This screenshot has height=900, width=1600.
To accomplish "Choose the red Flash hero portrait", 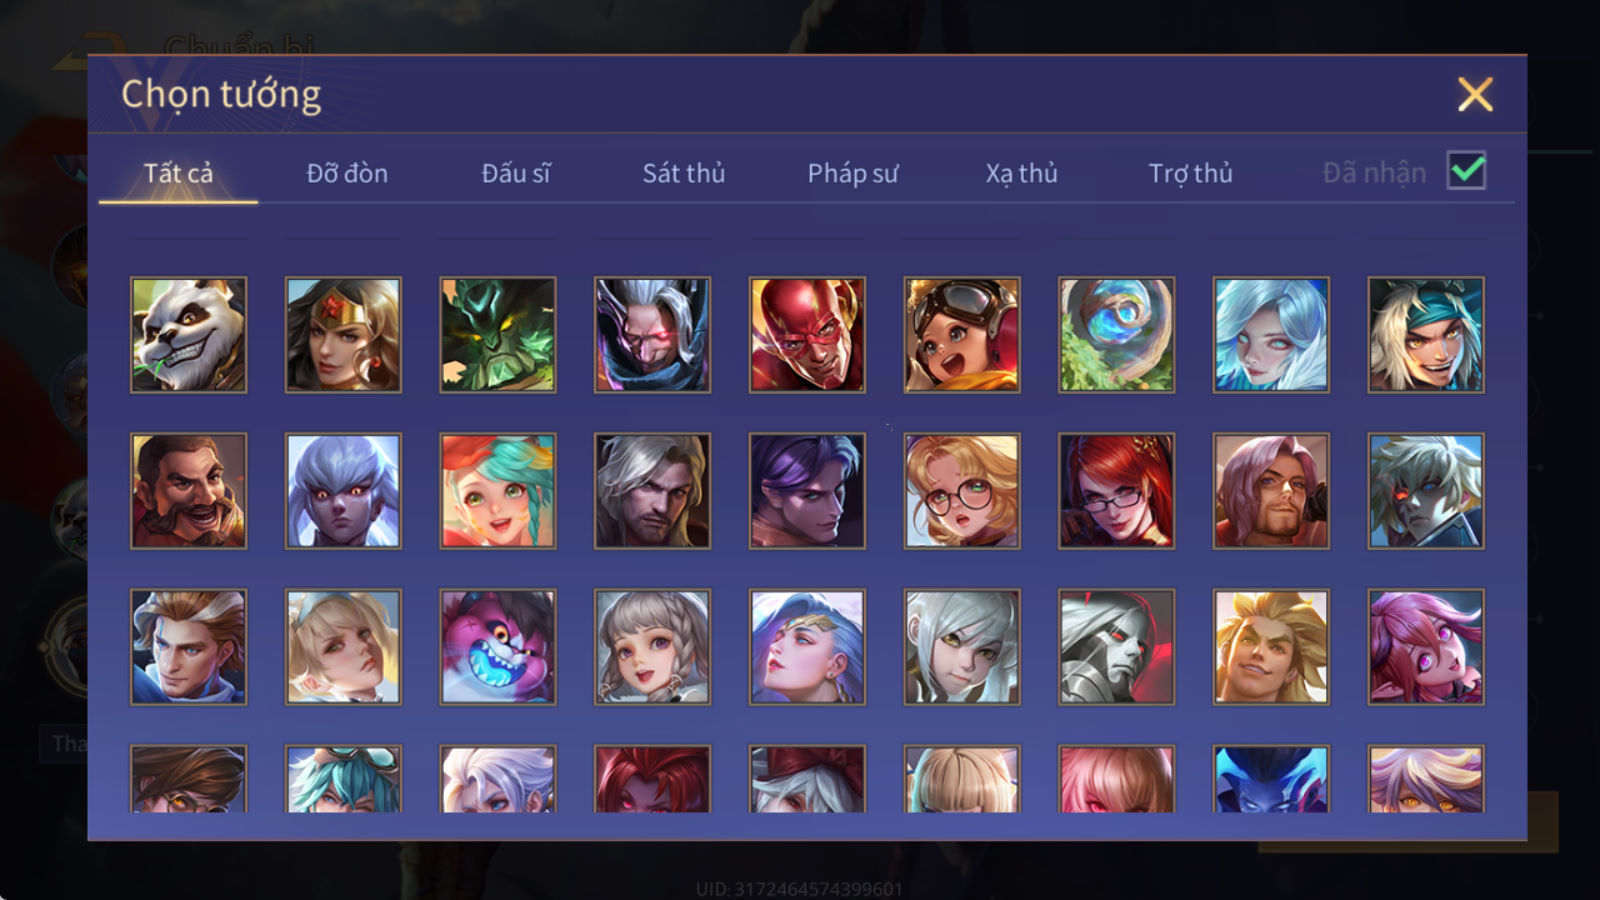I will 807,335.
